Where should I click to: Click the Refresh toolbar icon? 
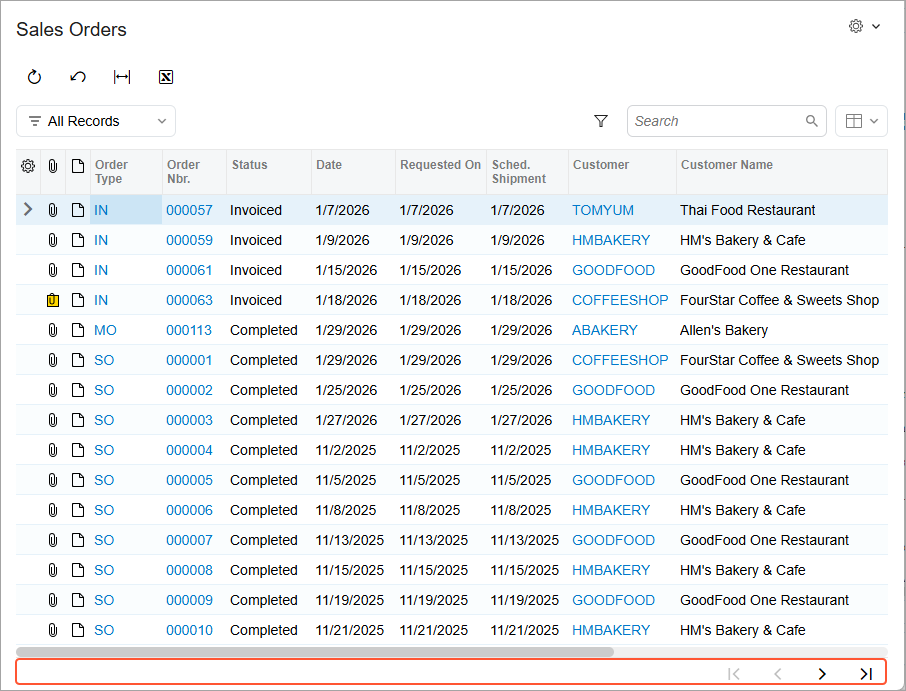(35, 77)
